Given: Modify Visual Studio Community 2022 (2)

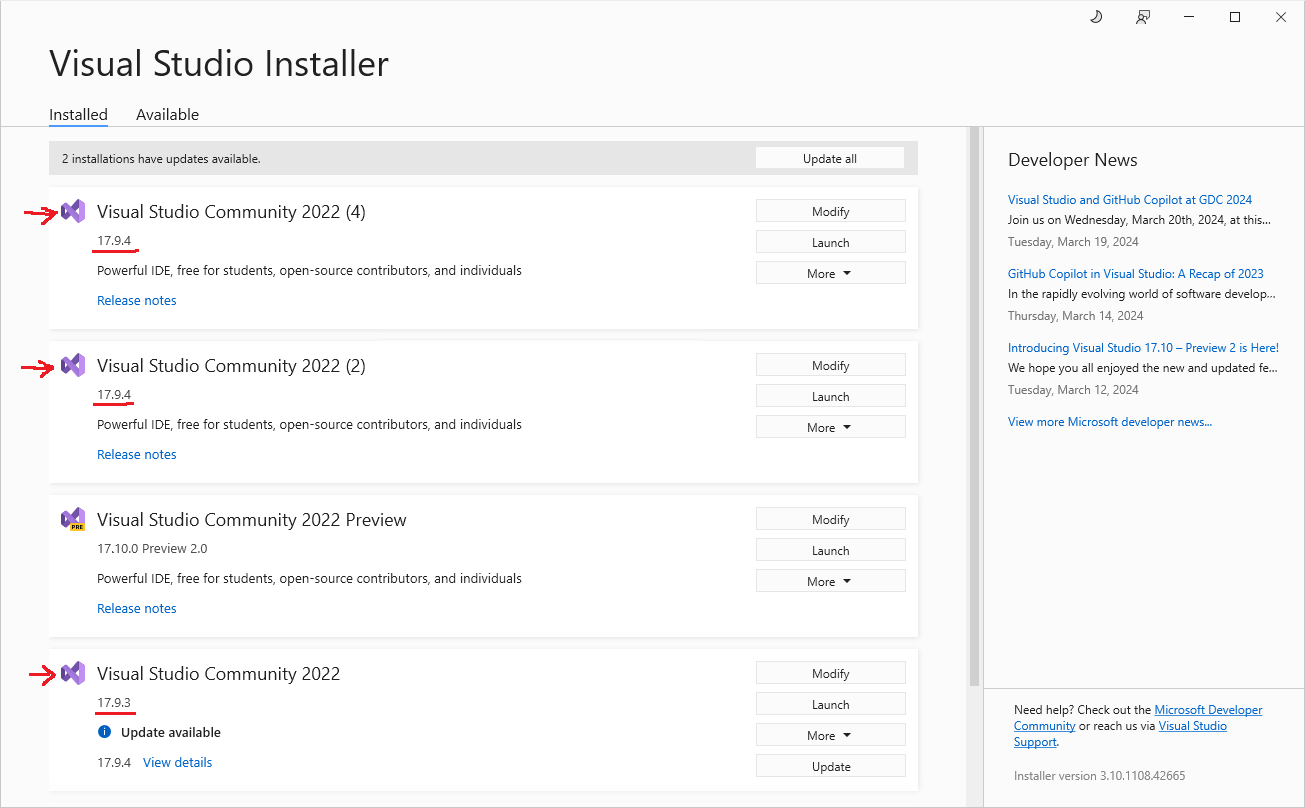Looking at the screenshot, I should coord(830,365).
